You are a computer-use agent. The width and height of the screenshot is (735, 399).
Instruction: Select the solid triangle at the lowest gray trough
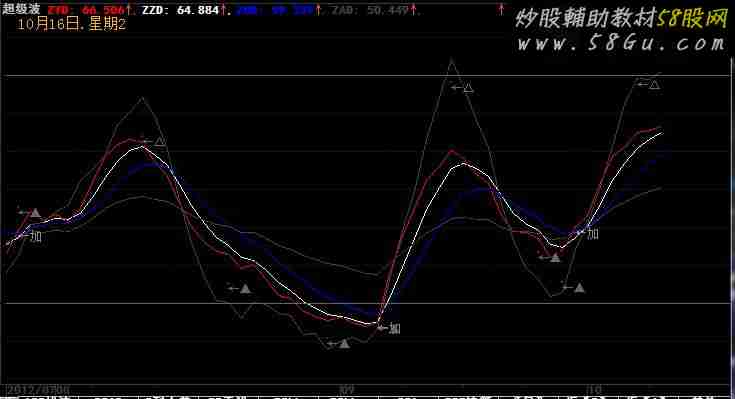(x=345, y=344)
